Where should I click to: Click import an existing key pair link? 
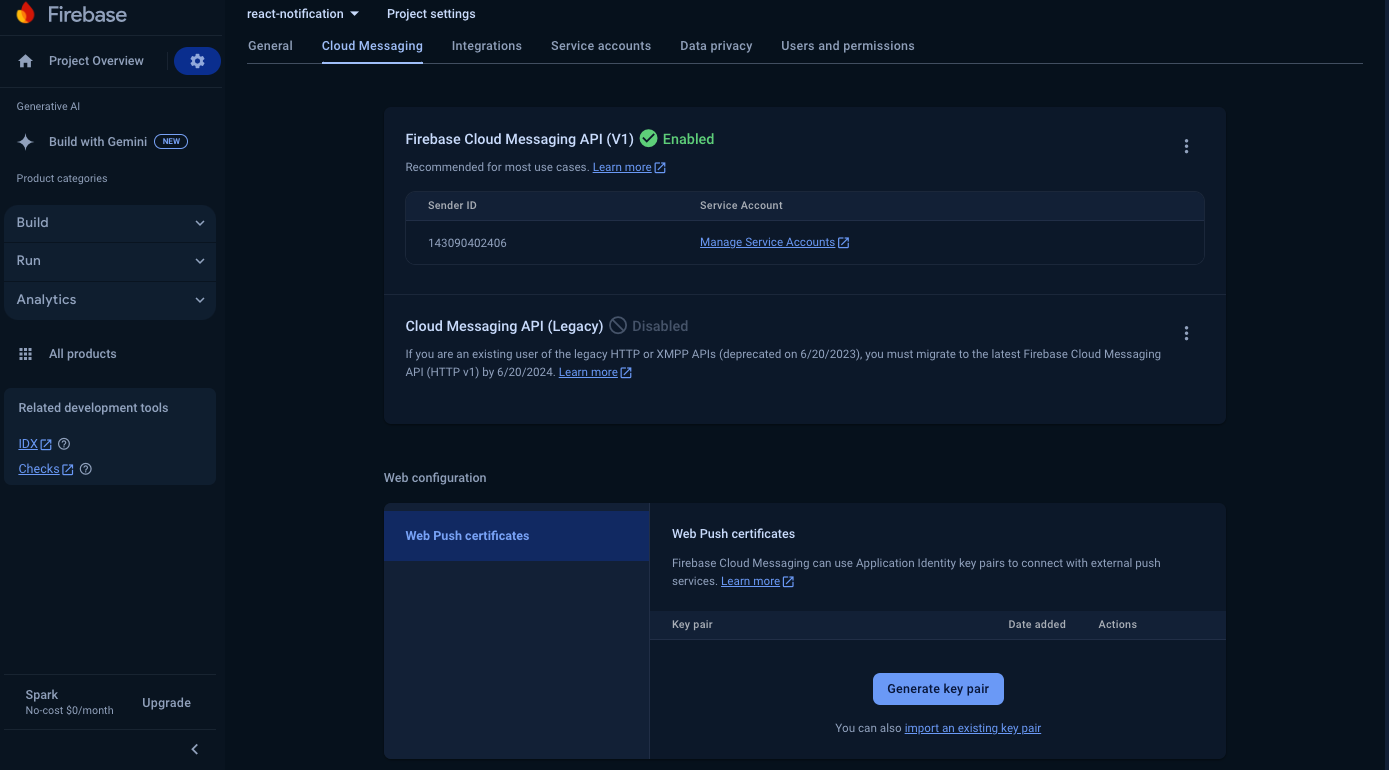coord(973,728)
